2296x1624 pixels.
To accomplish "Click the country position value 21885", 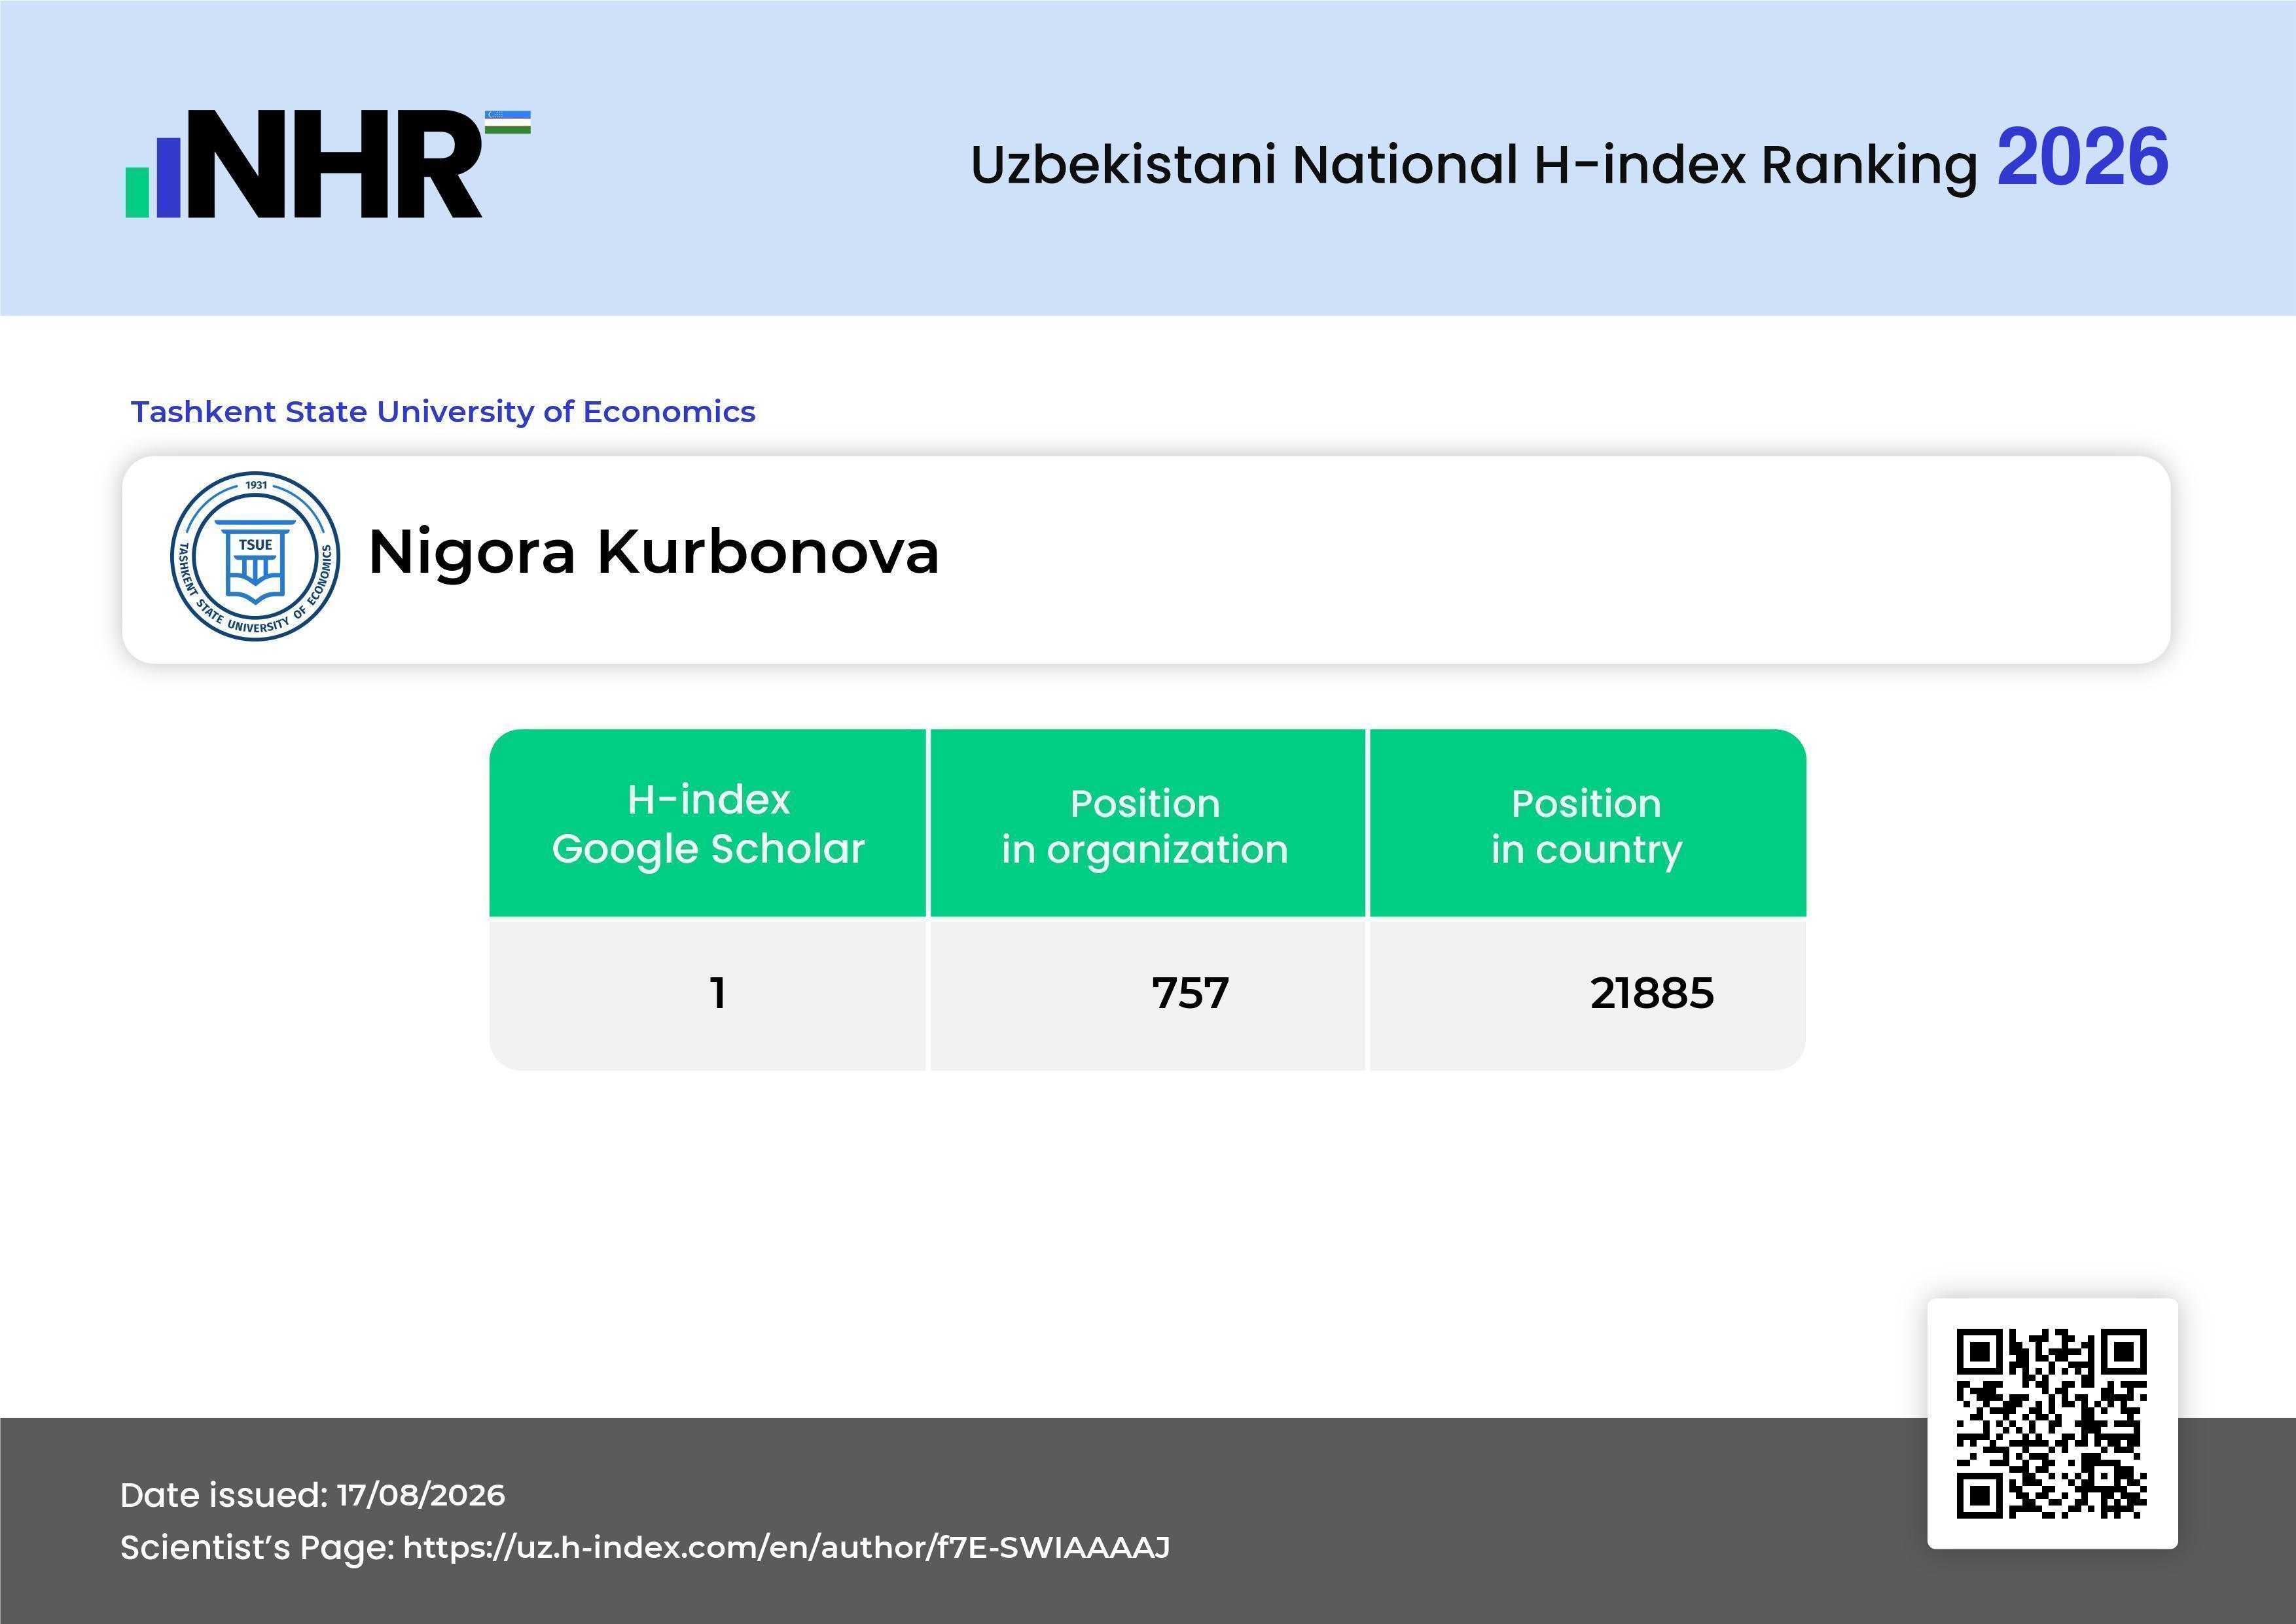I will point(1652,993).
